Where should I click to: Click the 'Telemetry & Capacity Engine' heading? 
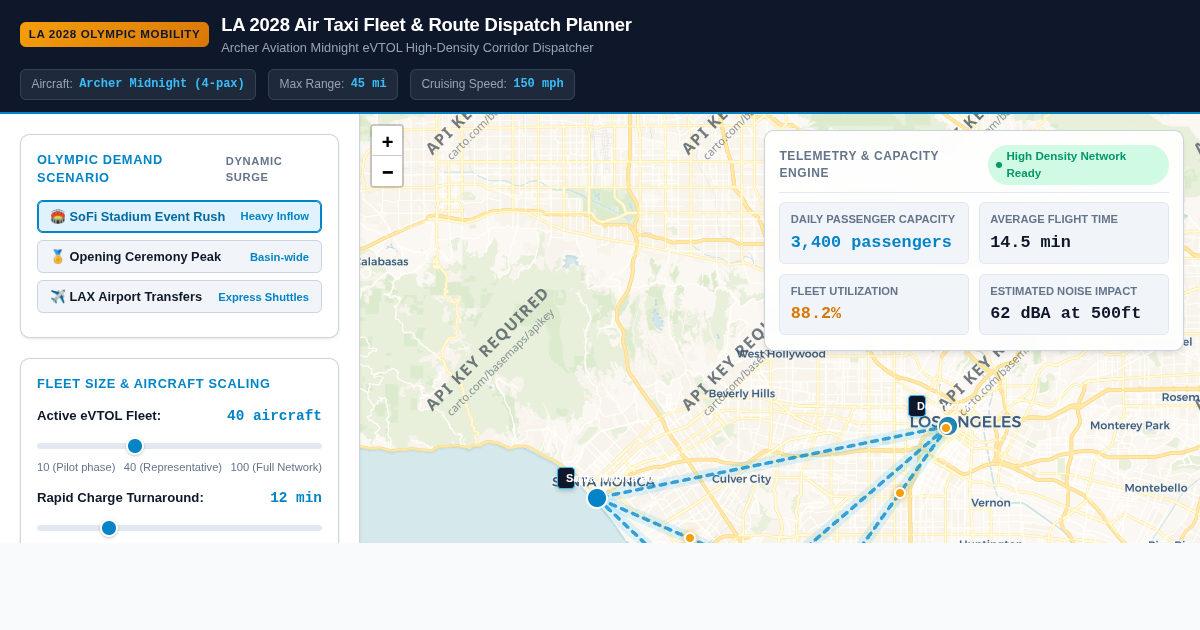pos(859,164)
